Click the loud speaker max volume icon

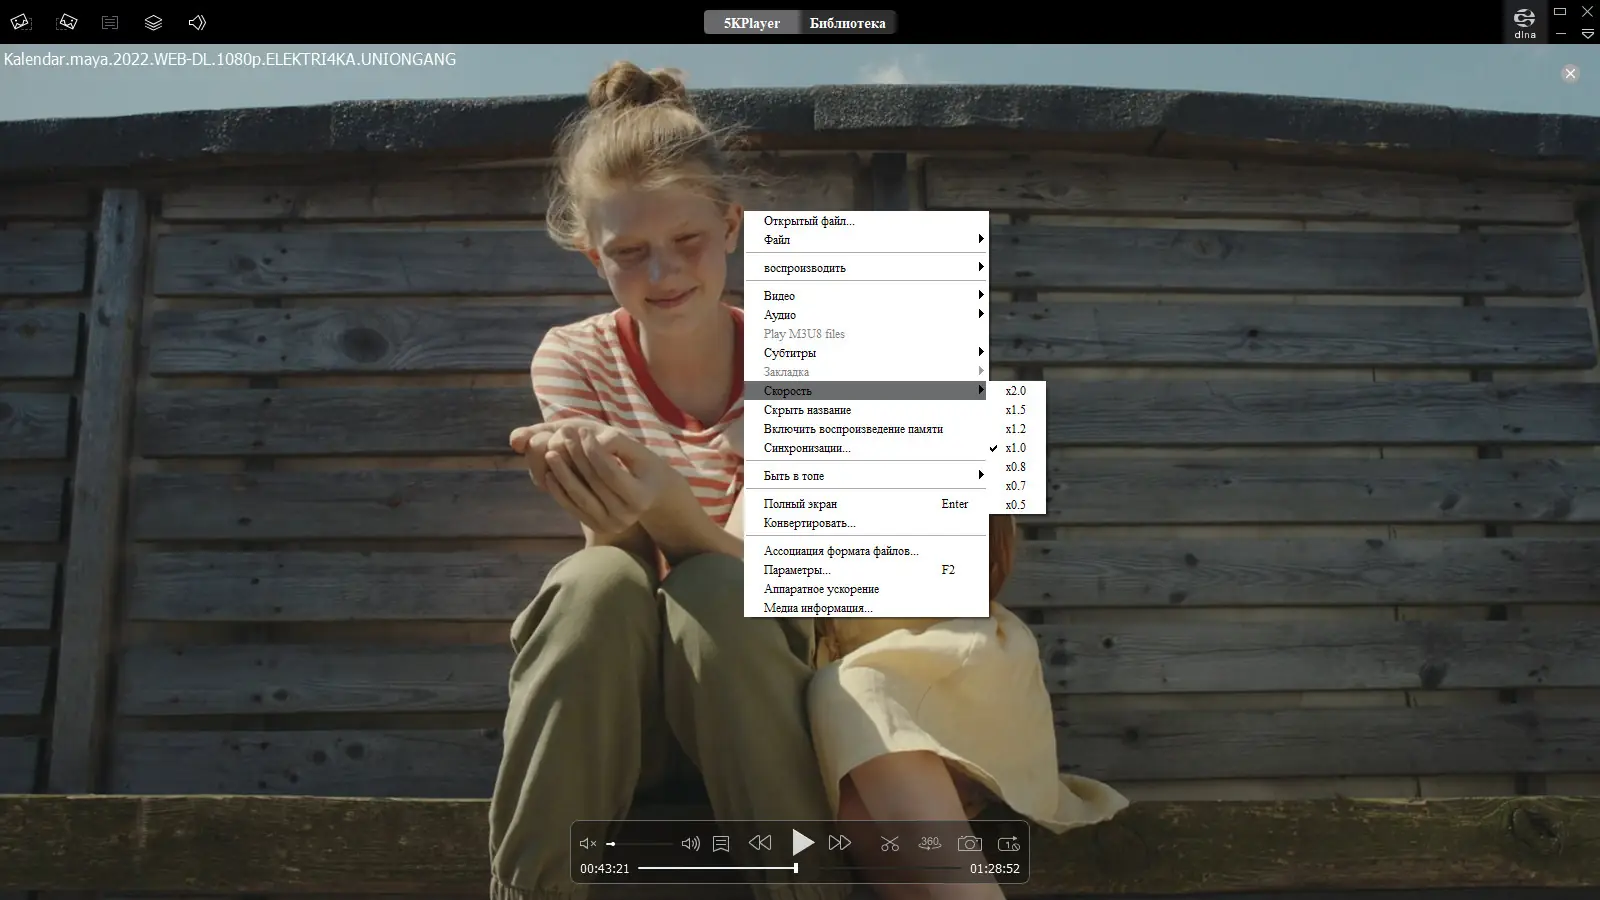click(690, 844)
